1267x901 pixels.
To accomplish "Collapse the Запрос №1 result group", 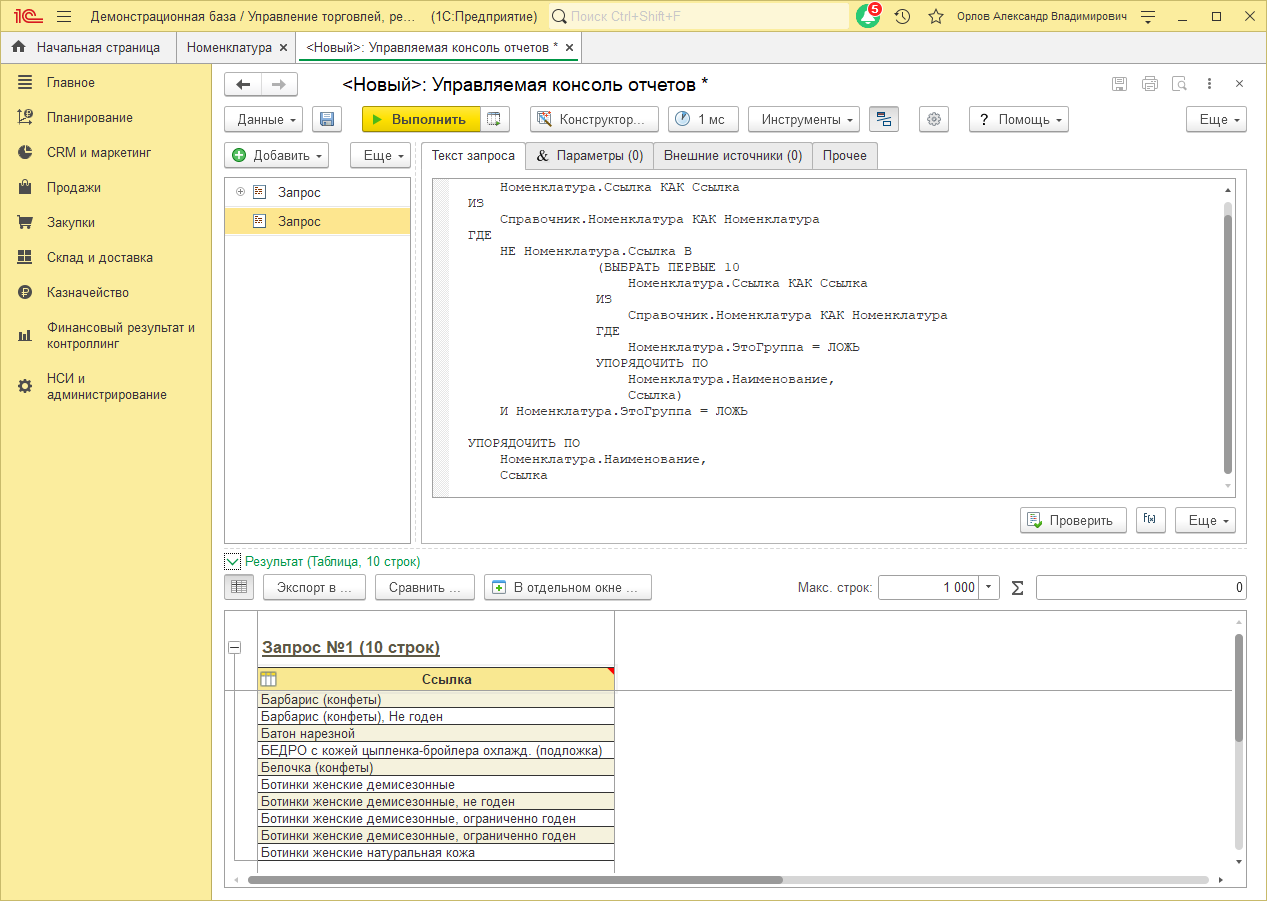I will coord(235,648).
